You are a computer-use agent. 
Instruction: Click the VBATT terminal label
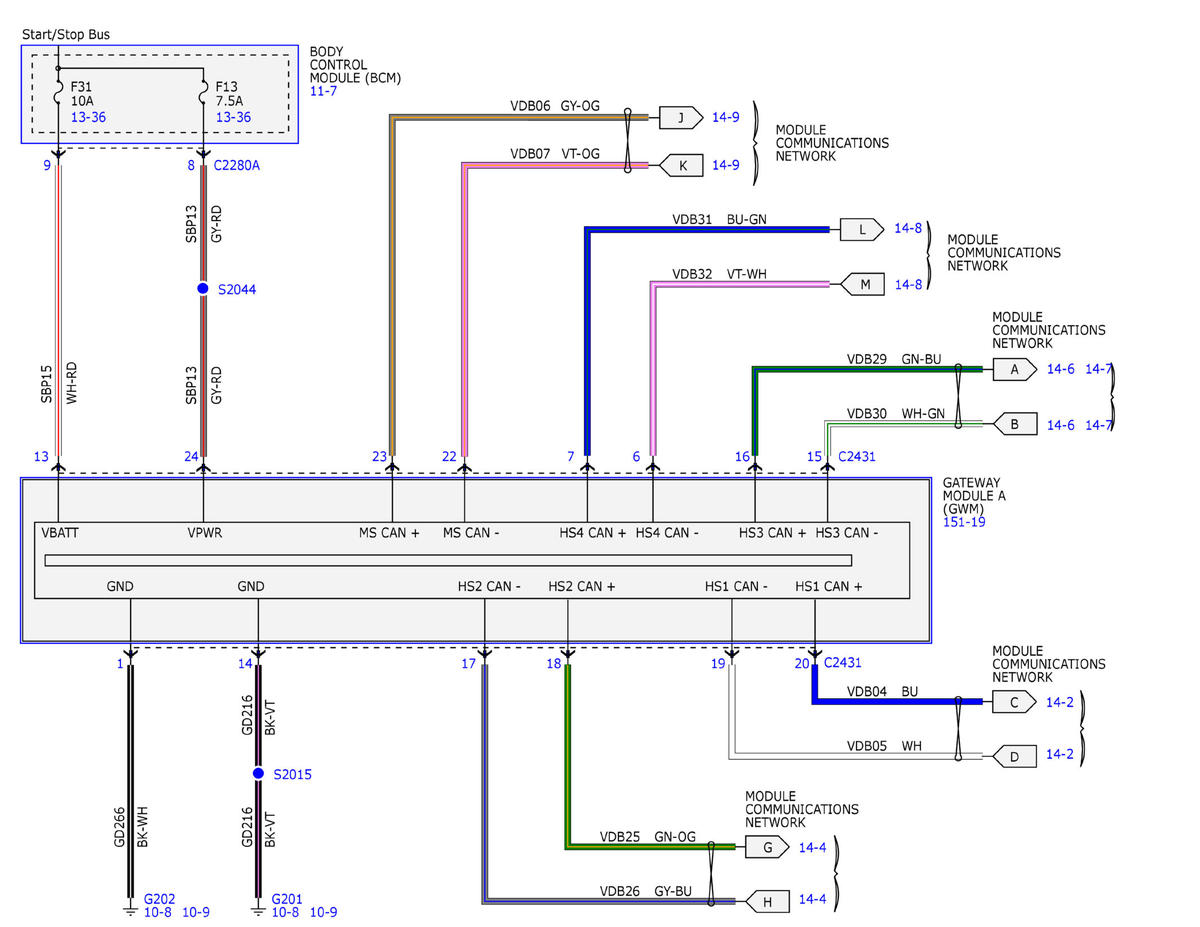60,532
